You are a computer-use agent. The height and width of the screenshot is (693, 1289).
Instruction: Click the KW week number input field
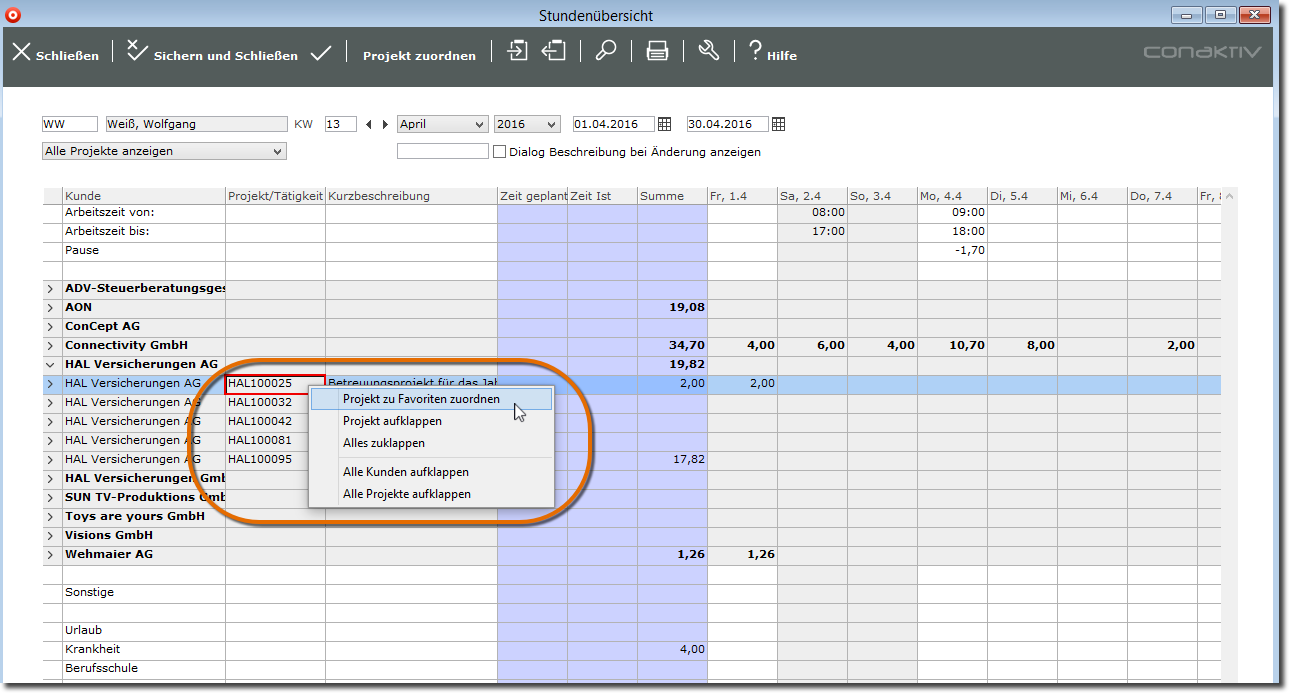pyautogui.click(x=340, y=125)
